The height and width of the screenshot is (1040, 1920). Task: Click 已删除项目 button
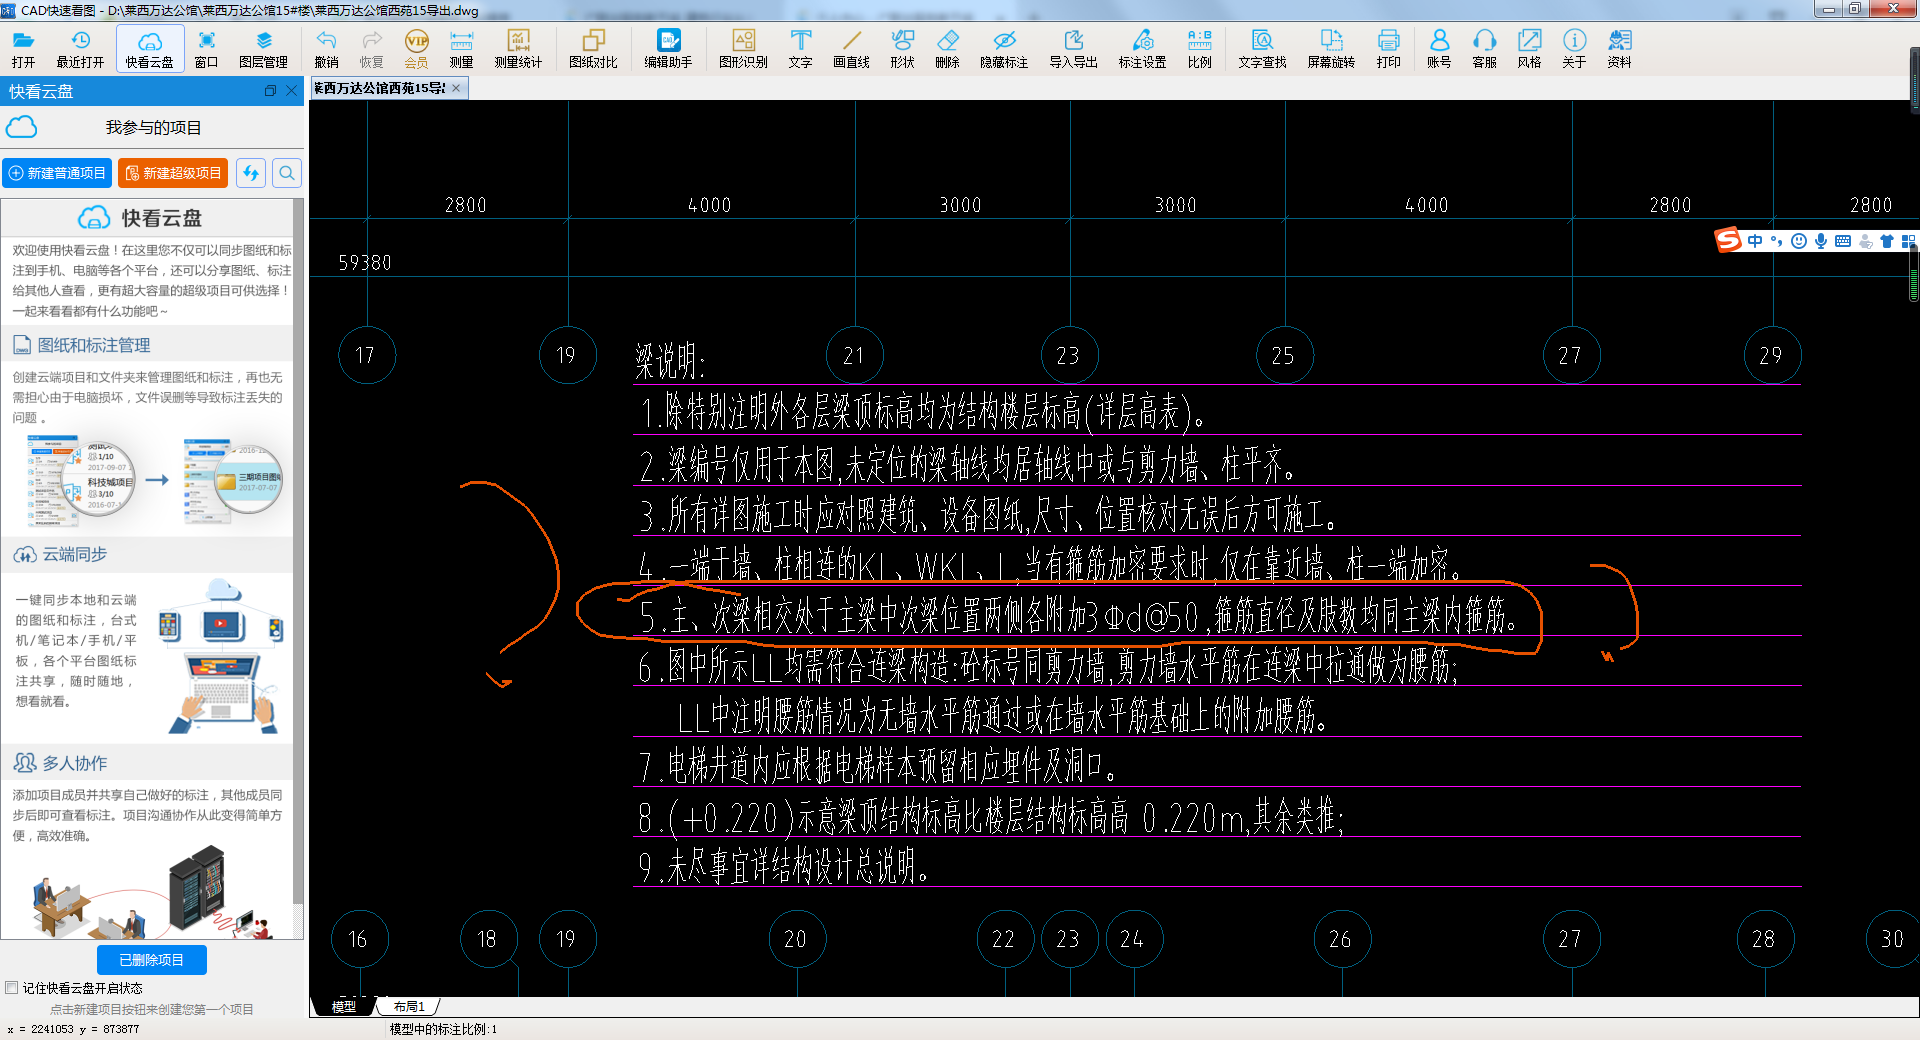pos(152,960)
